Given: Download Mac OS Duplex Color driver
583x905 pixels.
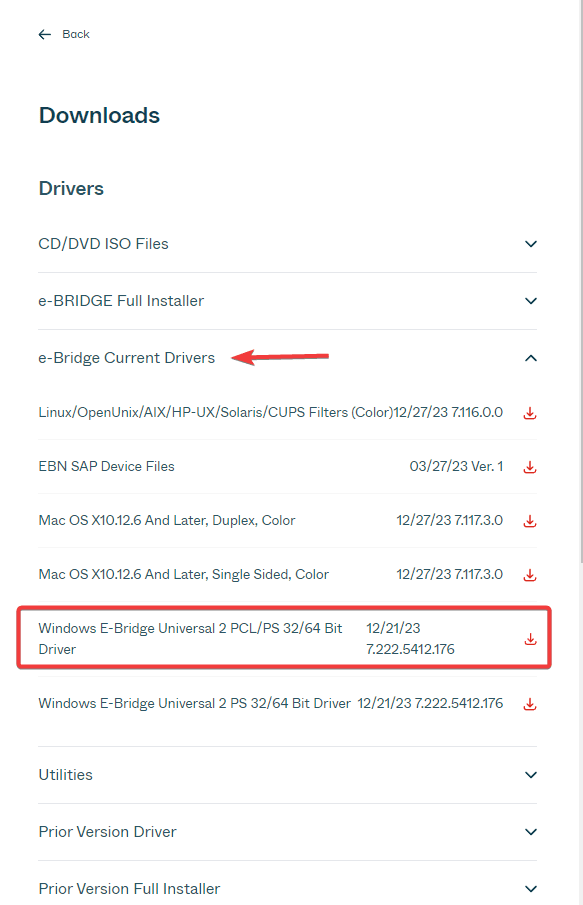Looking at the screenshot, I should pyautogui.click(x=530, y=521).
